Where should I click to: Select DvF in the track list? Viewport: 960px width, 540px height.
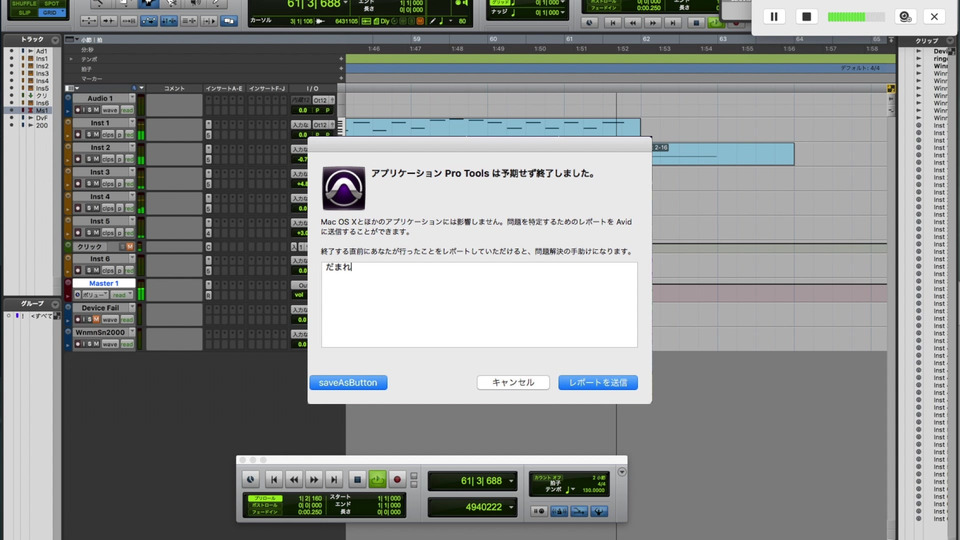(x=42, y=118)
